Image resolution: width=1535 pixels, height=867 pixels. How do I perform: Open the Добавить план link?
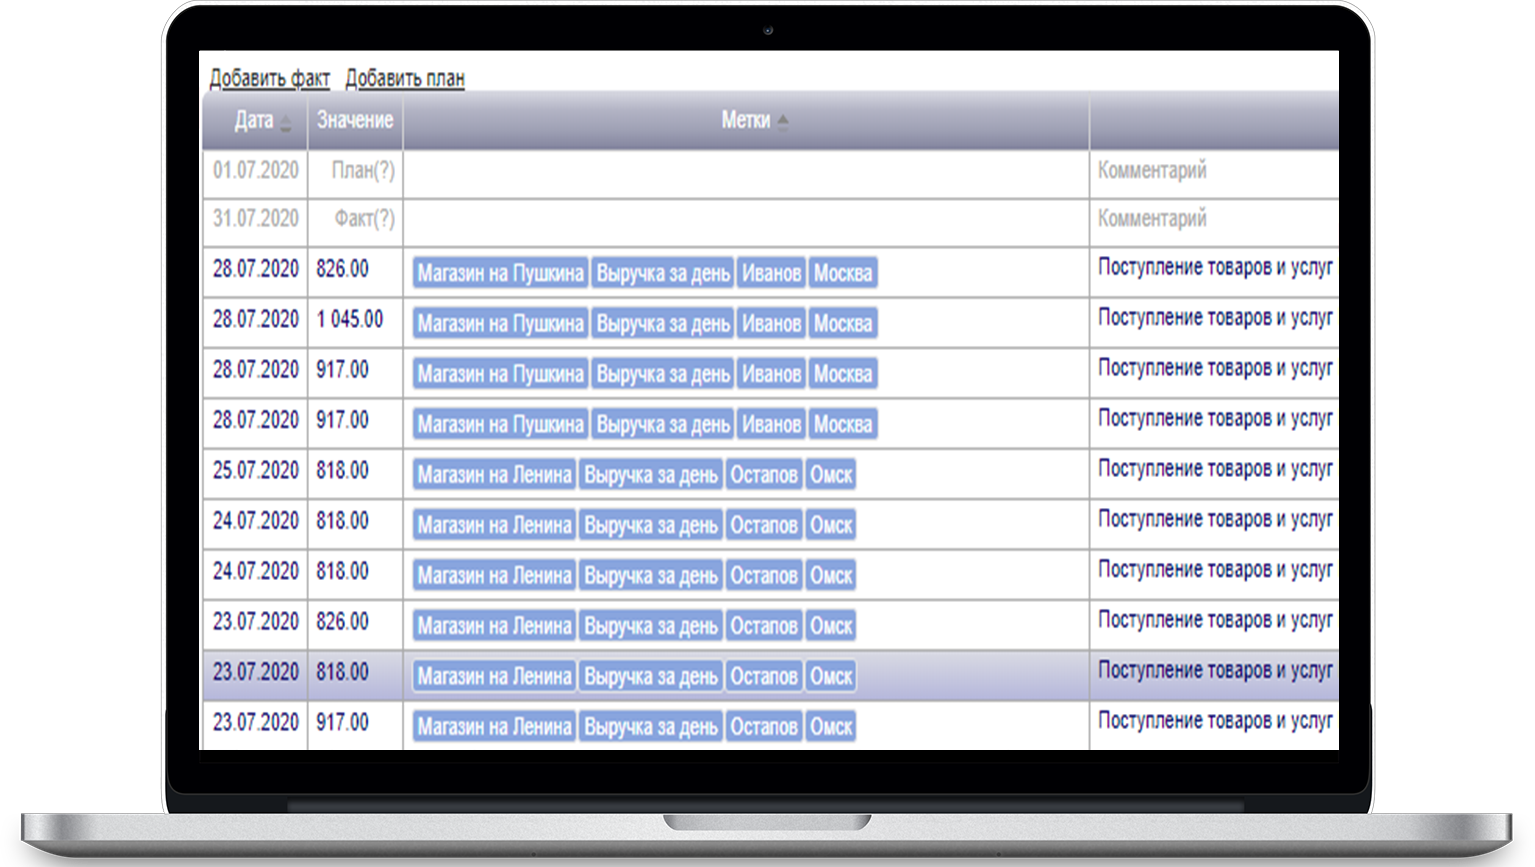[405, 78]
